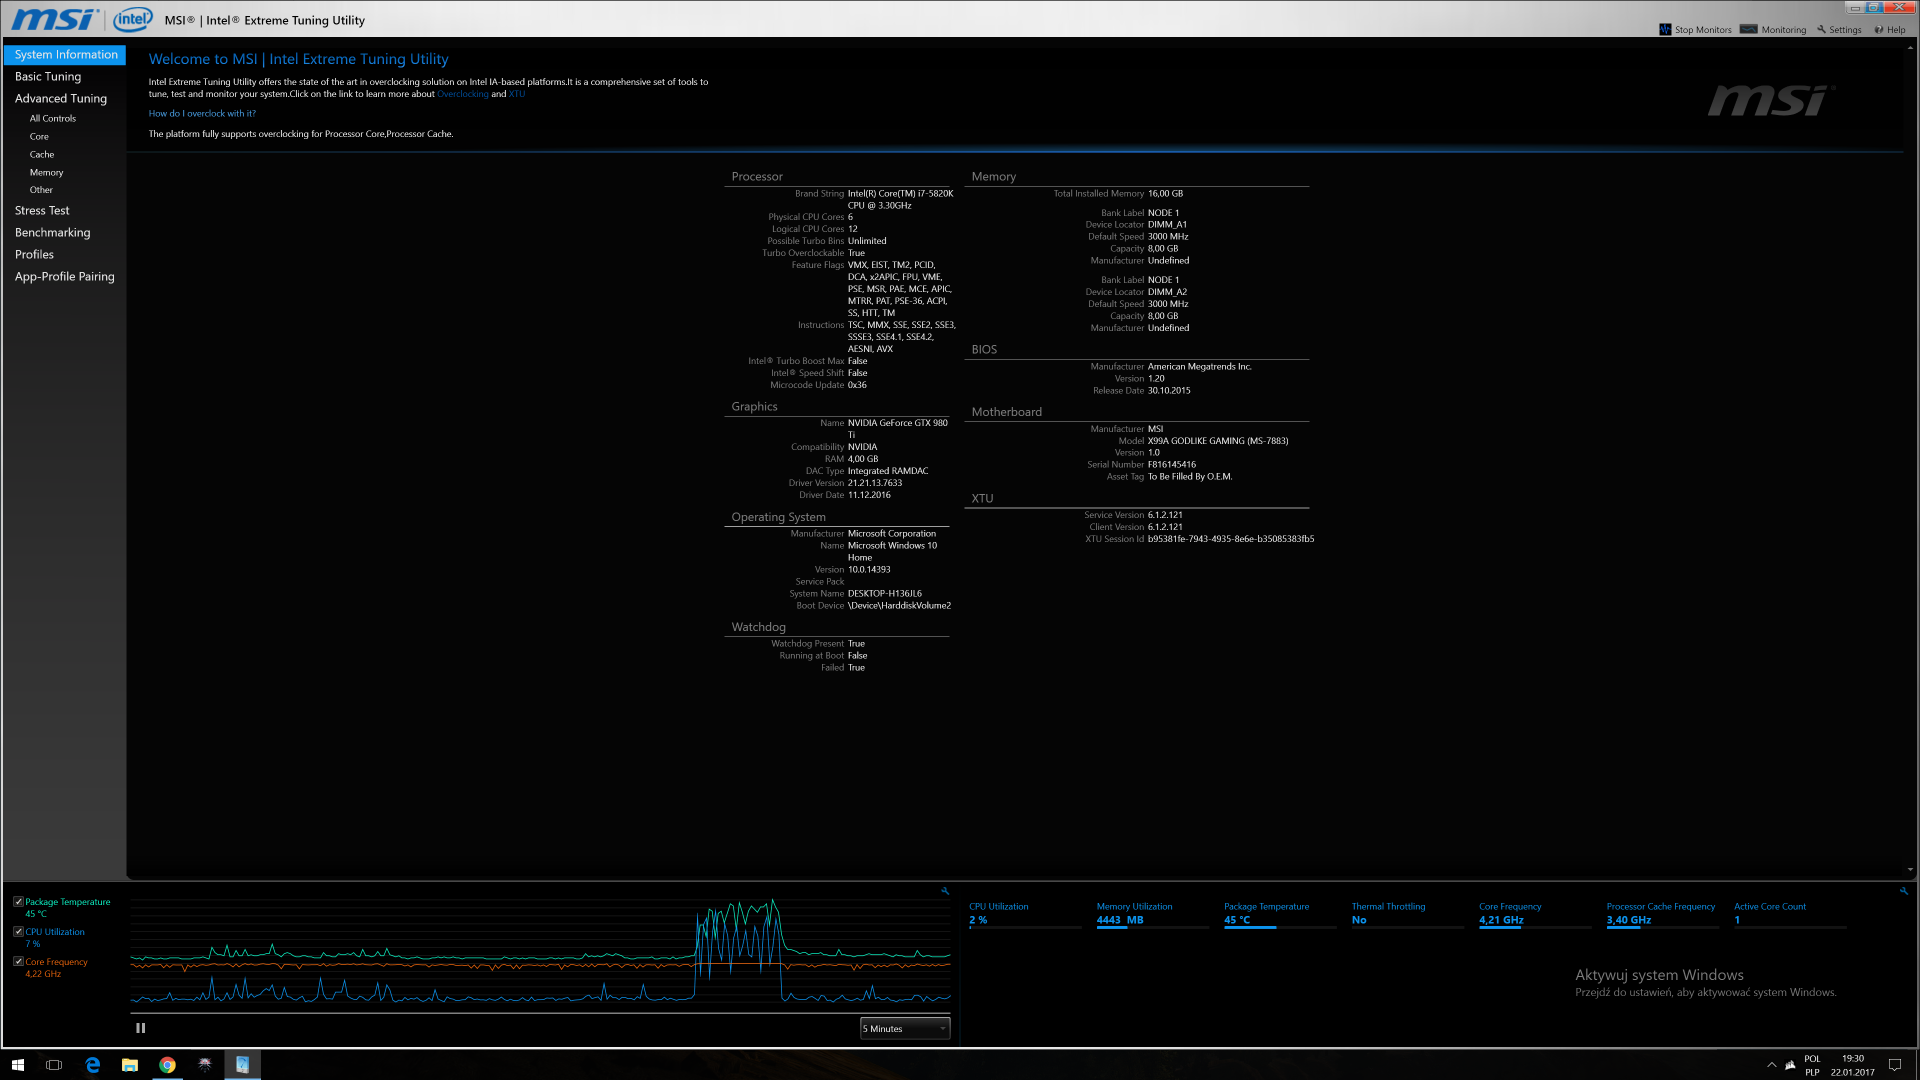This screenshot has height=1080, width=1920.
Task: Click the MSI logo in the title bar
Action: click(54, 19)
